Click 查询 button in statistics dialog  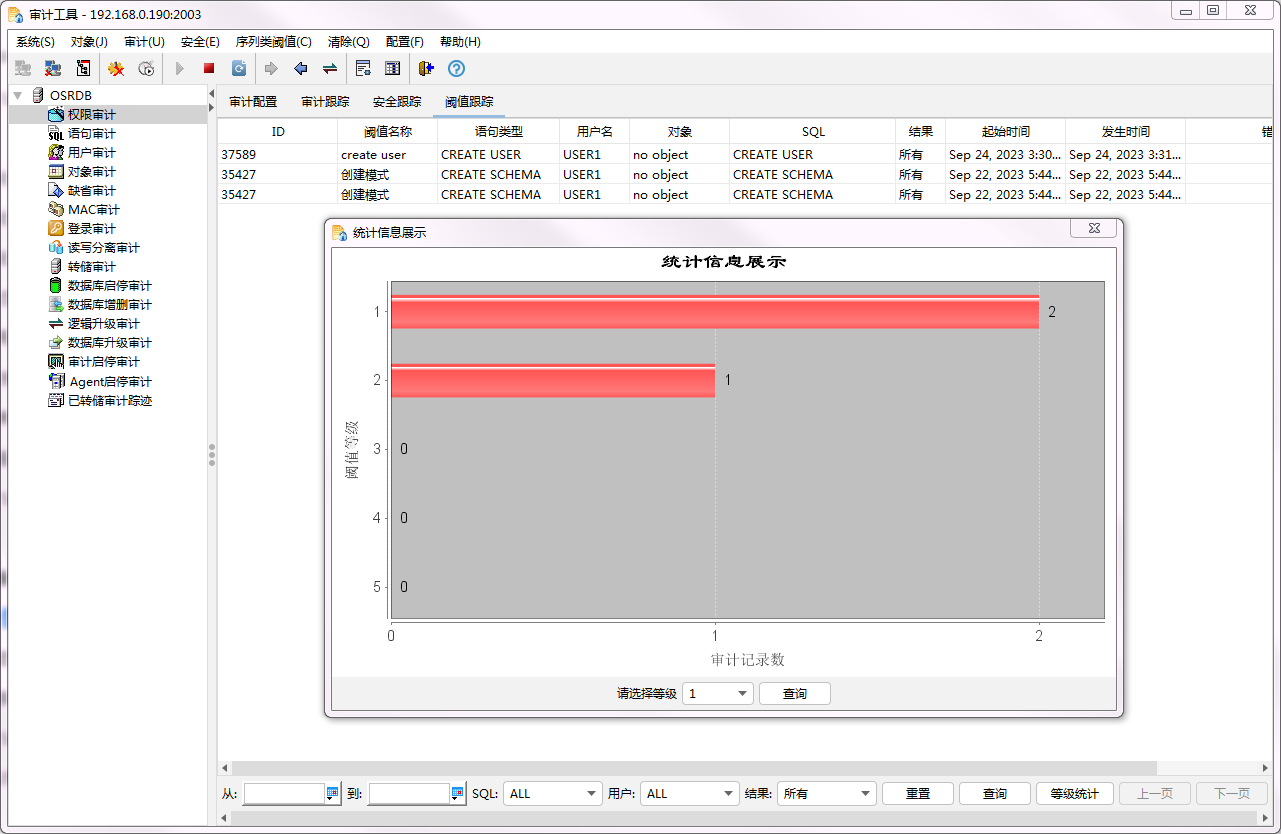coord(794,694)
